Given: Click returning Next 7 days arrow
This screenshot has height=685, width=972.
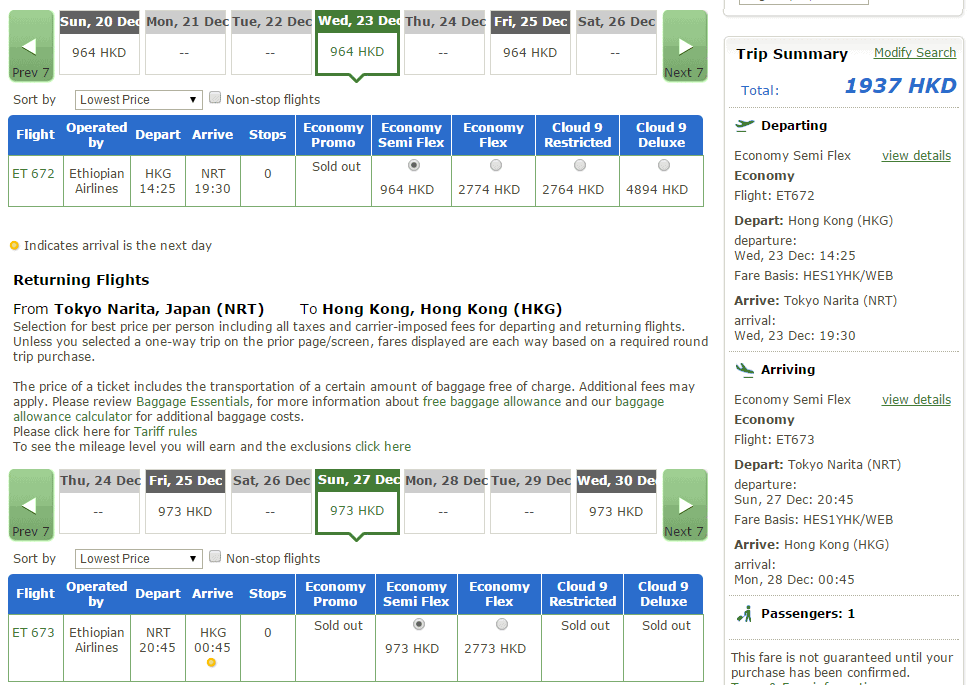Looking at the screenshot, I should point(685,505).
